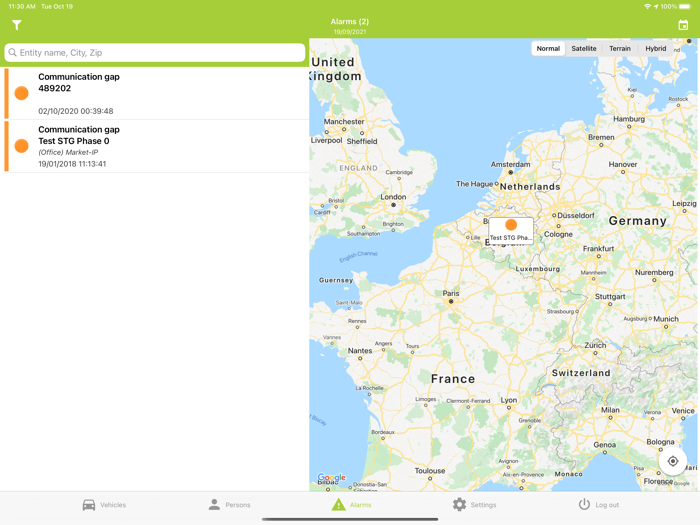Tap the Luxembourg label on map
This screenshot has height=525, width=700.
tap(538, 269)
